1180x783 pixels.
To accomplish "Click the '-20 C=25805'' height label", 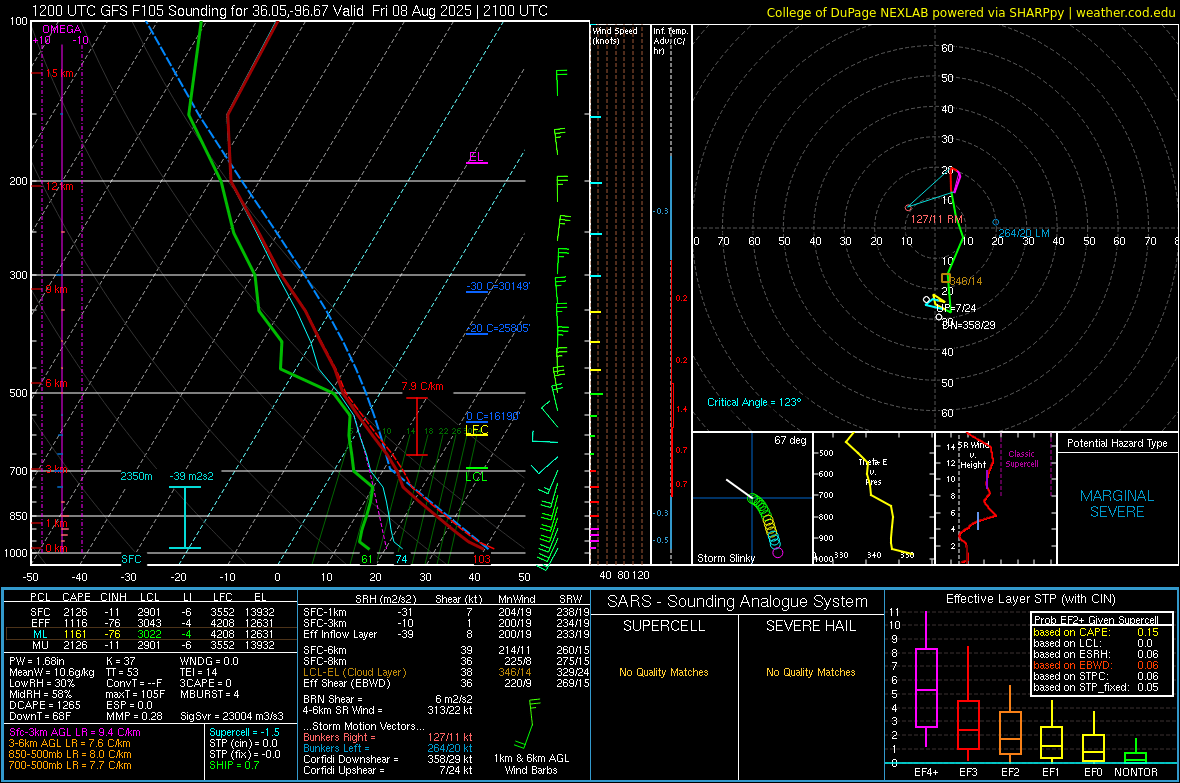I will pyautogui.click(x=498, y=328).
